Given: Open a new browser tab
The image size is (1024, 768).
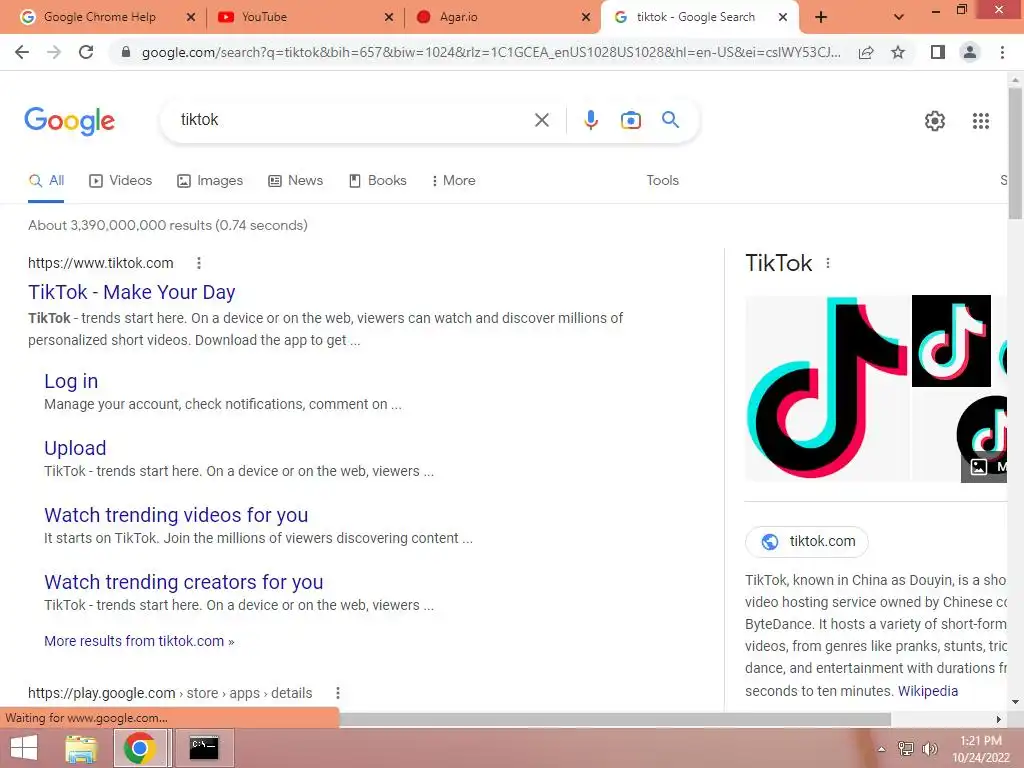Looking at the screenshot, I should (821, 17).
